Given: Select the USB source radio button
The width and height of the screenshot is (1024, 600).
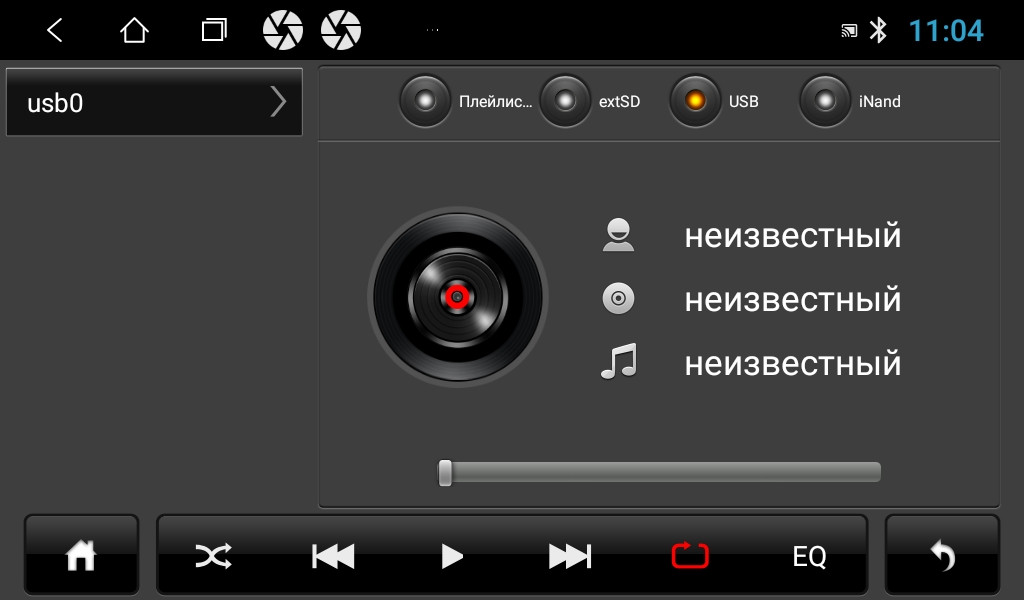Looking at the screenshot, I should coord(695,101).
